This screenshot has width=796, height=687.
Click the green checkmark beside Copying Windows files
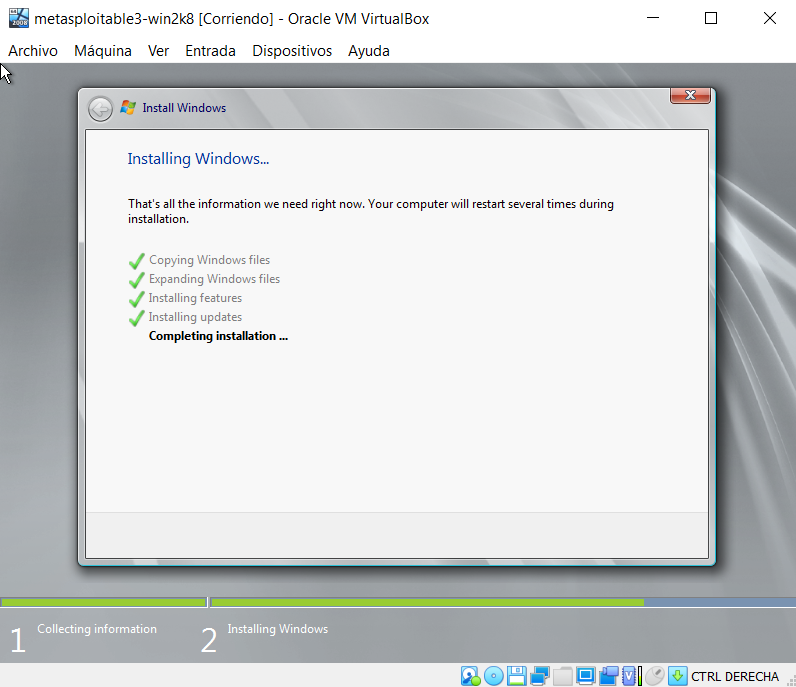click(x=137, y=261)
